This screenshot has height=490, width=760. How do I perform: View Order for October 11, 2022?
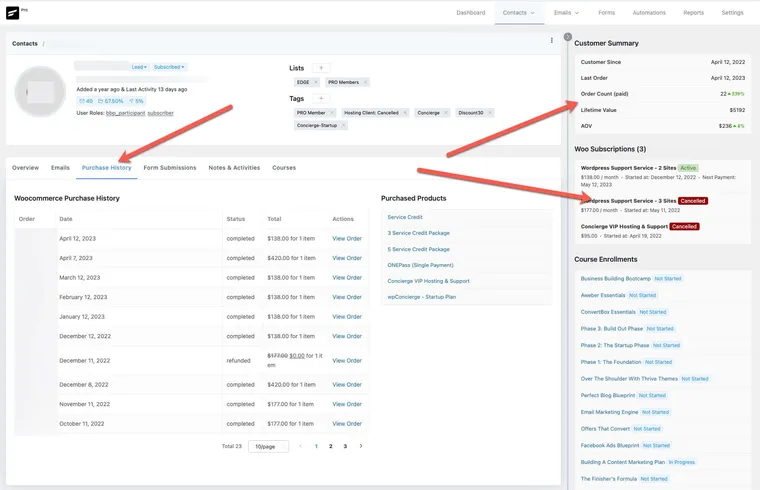coord(347,424)
